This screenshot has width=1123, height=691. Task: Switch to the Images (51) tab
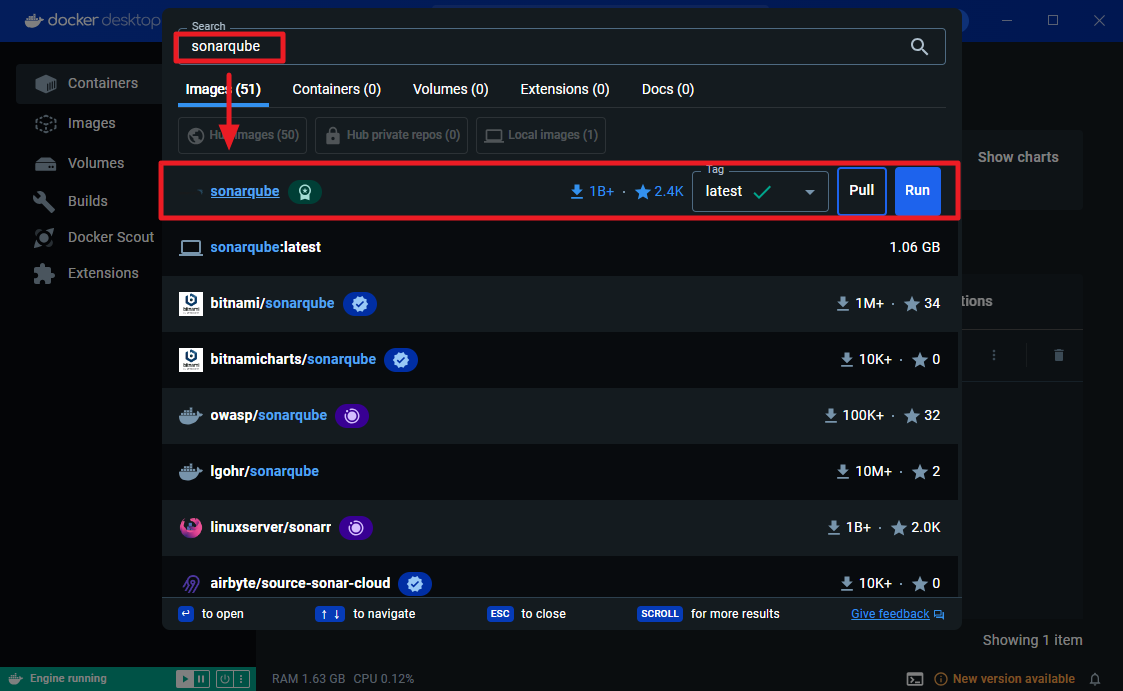click(x=223, y=90)
